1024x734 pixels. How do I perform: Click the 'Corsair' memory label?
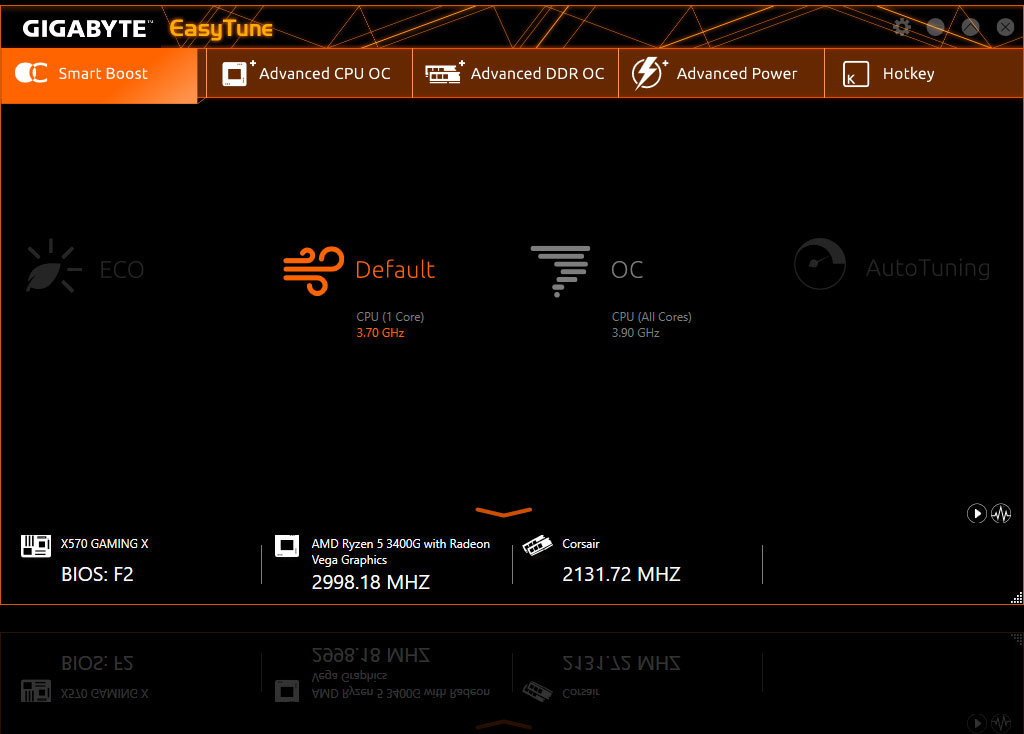pyautogui.click(x=581, y=544)
